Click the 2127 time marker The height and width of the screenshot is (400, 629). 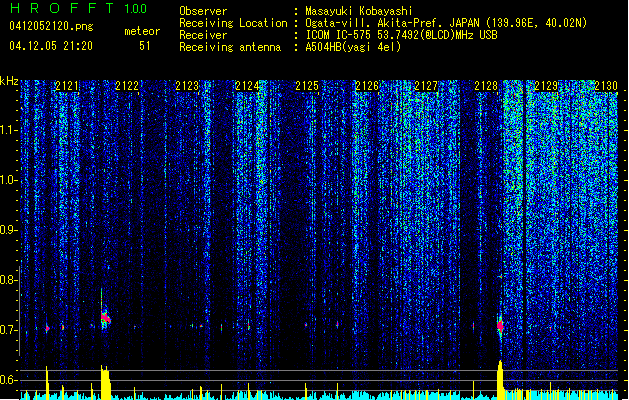click(426, 86)
